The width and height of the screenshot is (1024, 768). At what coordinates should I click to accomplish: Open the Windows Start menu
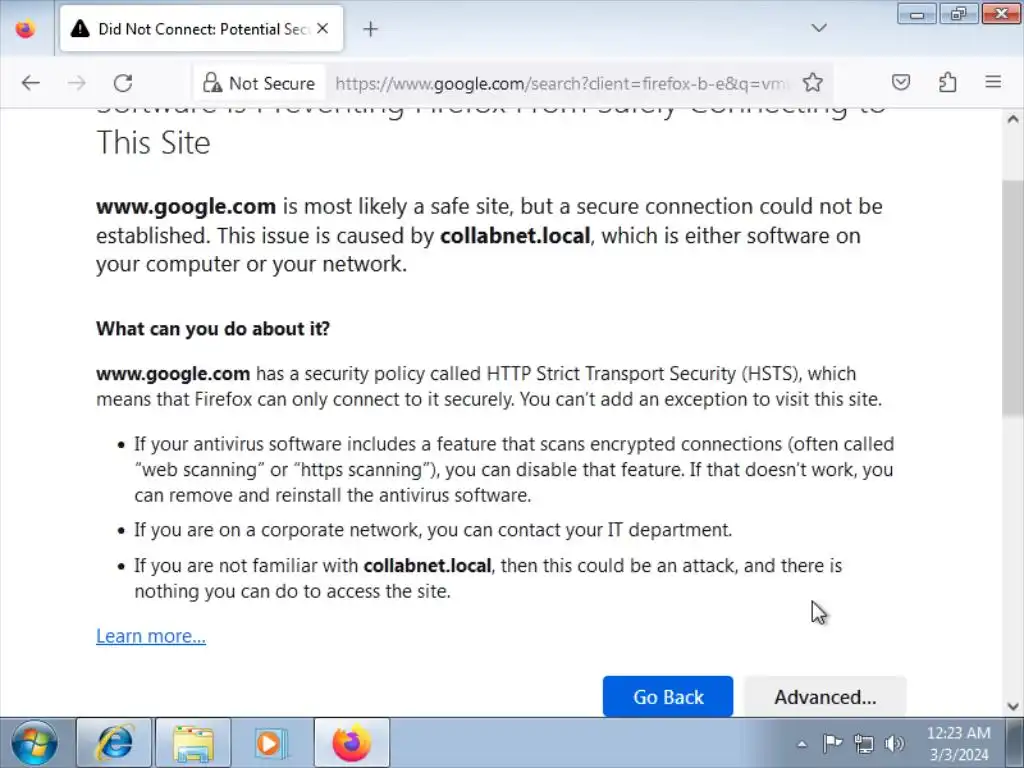[34, 743]
